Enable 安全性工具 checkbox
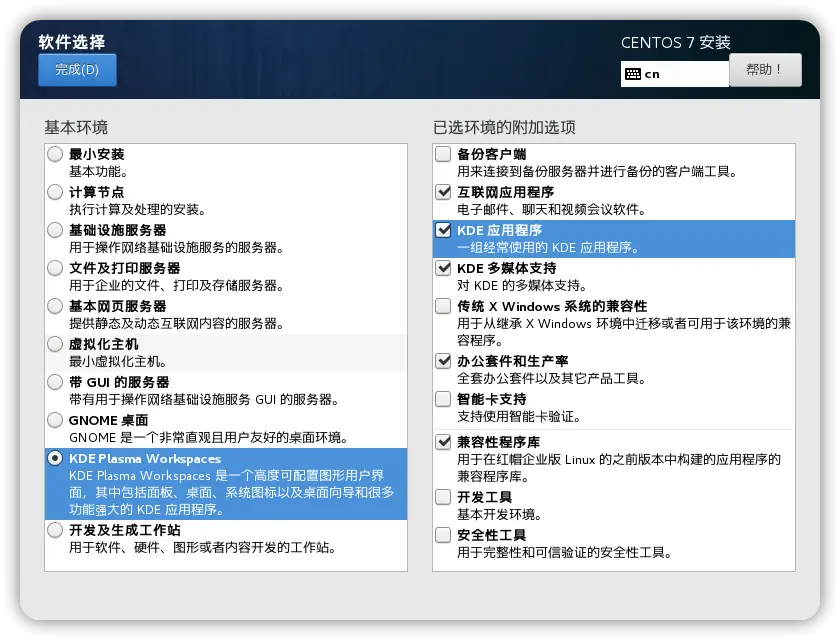Image resolution: width=840 pixels, height=640 pixels. [443, 535]
